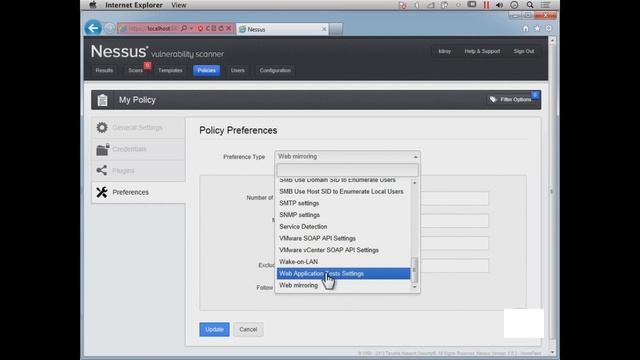Open Spotlight search in the menu bar
Viewport: 640px width, 360px height.
coord(530,5)
